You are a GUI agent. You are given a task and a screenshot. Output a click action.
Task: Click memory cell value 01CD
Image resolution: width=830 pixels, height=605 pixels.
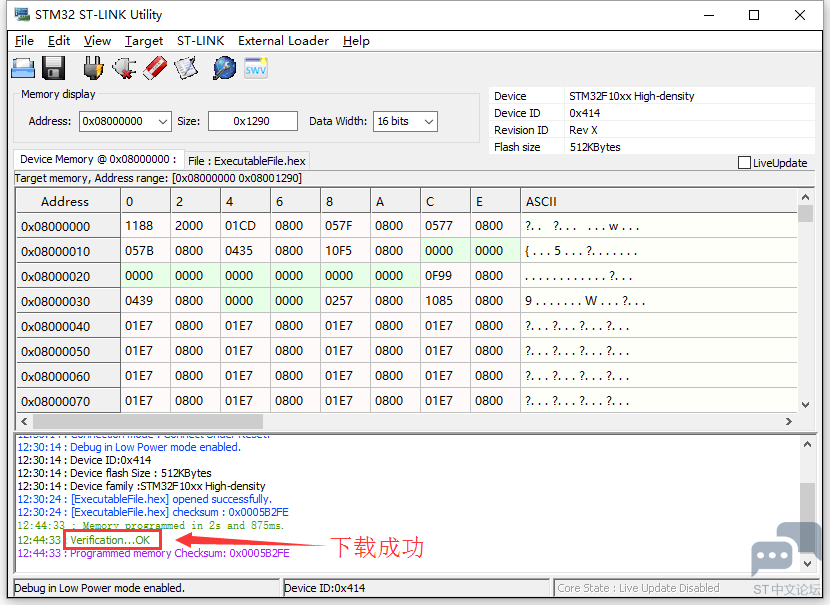[246, 226]
